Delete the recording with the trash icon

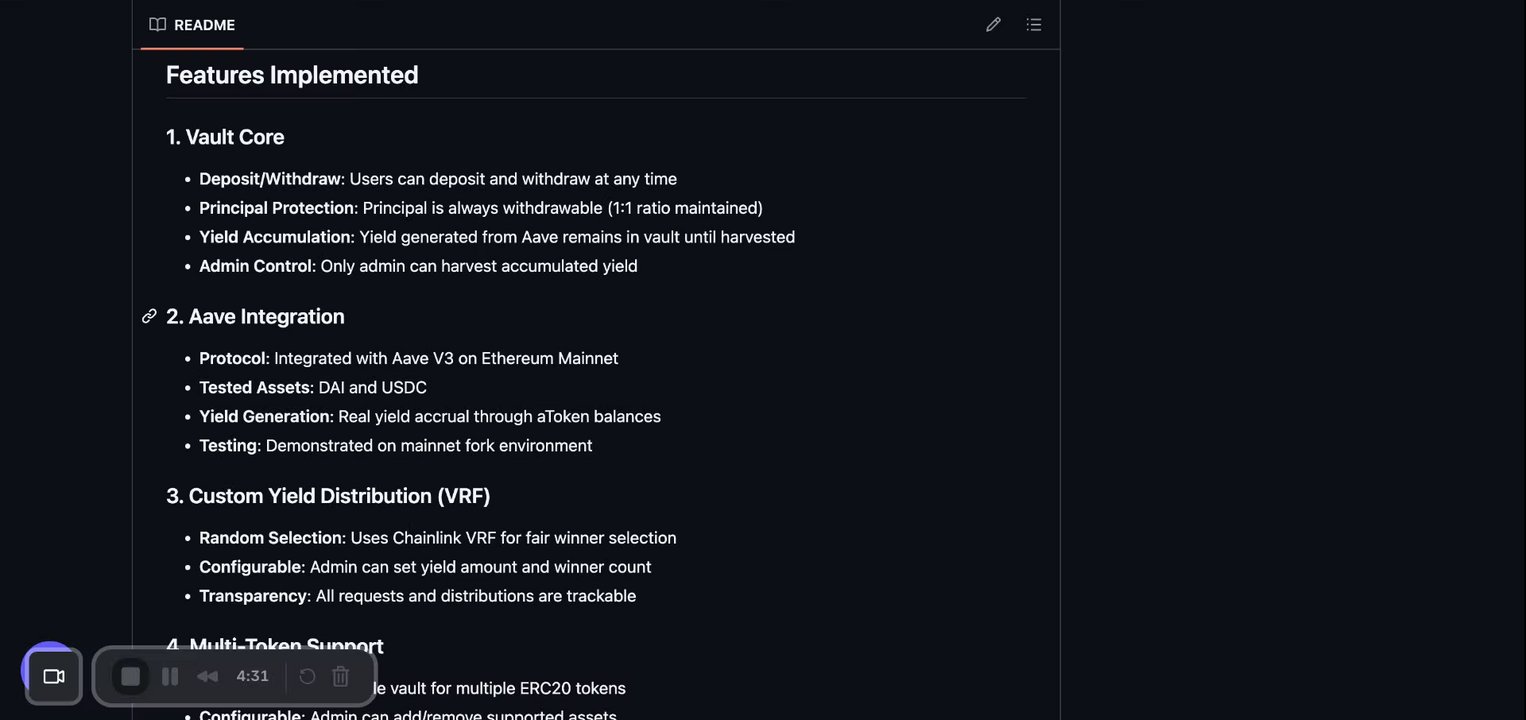click(x=341, y=677)
